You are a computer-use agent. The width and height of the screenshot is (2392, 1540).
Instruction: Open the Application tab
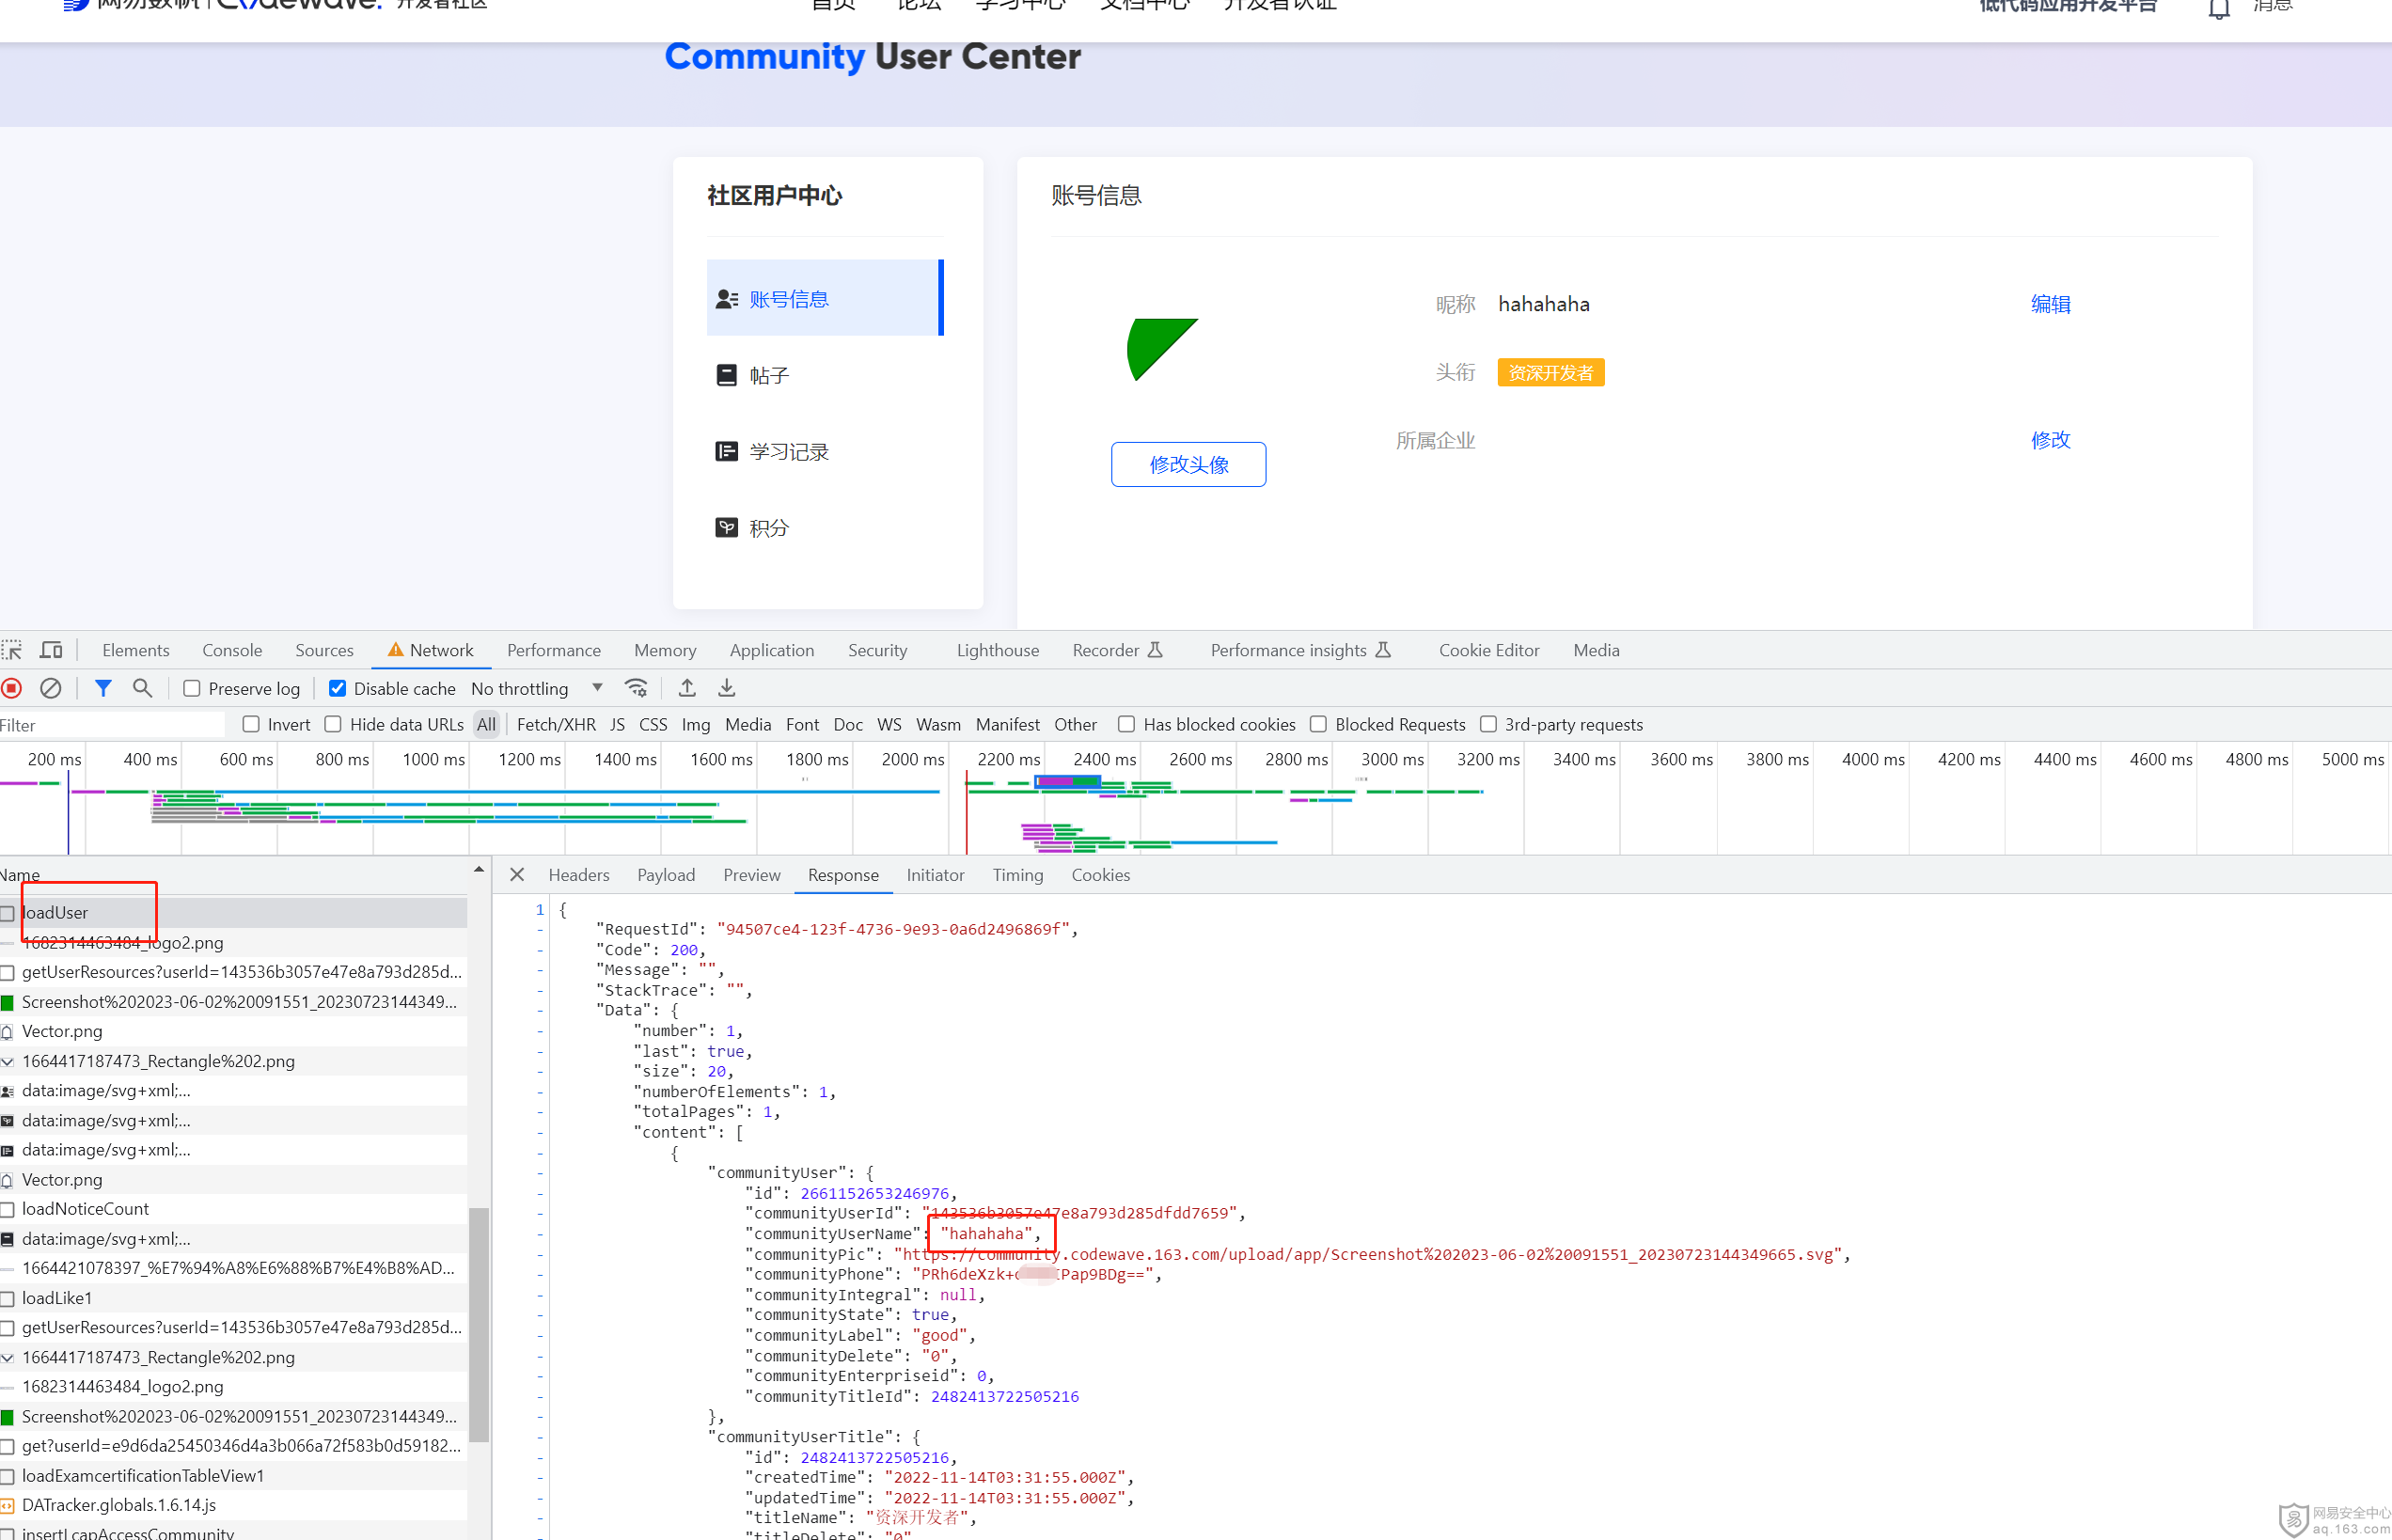click(x=772, y=650)
